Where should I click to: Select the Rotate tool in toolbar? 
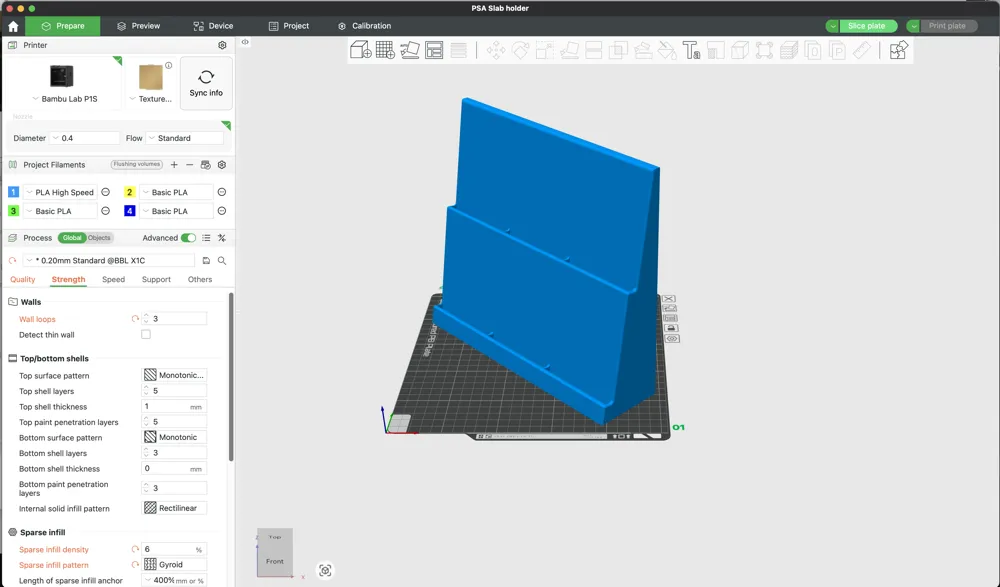coord(520,50)
